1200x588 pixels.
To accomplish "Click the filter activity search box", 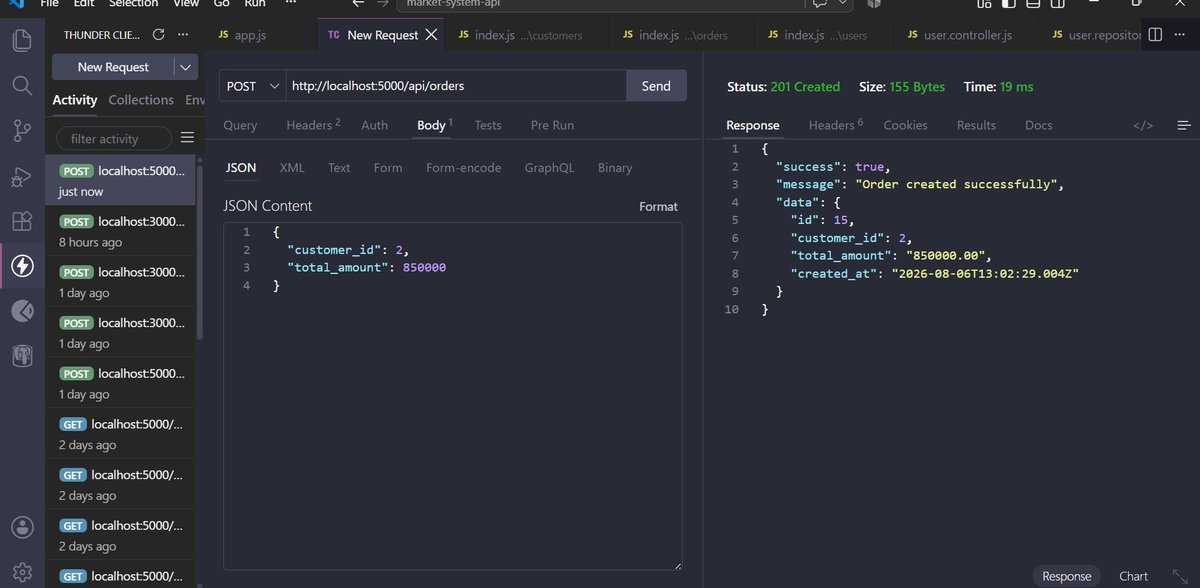I will pyautogui.click(x=114, y=138).
